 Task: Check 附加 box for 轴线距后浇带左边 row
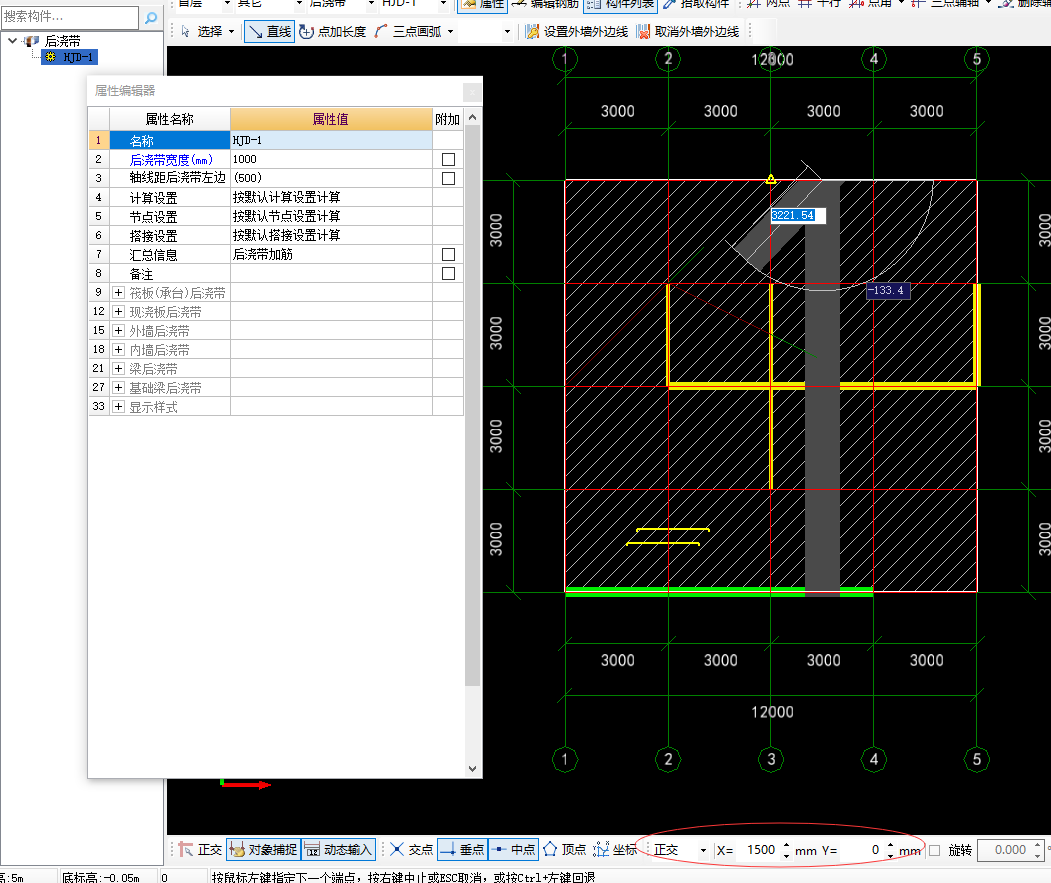pos(448,178)
